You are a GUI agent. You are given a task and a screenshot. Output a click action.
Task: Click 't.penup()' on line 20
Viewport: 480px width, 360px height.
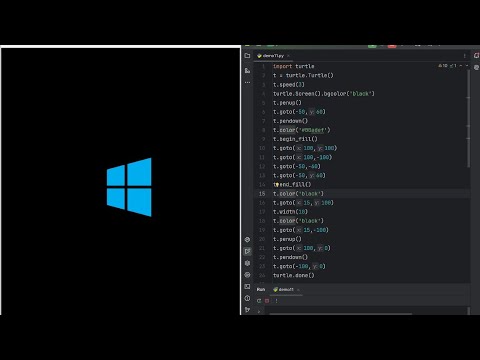(x=287, y=239)
